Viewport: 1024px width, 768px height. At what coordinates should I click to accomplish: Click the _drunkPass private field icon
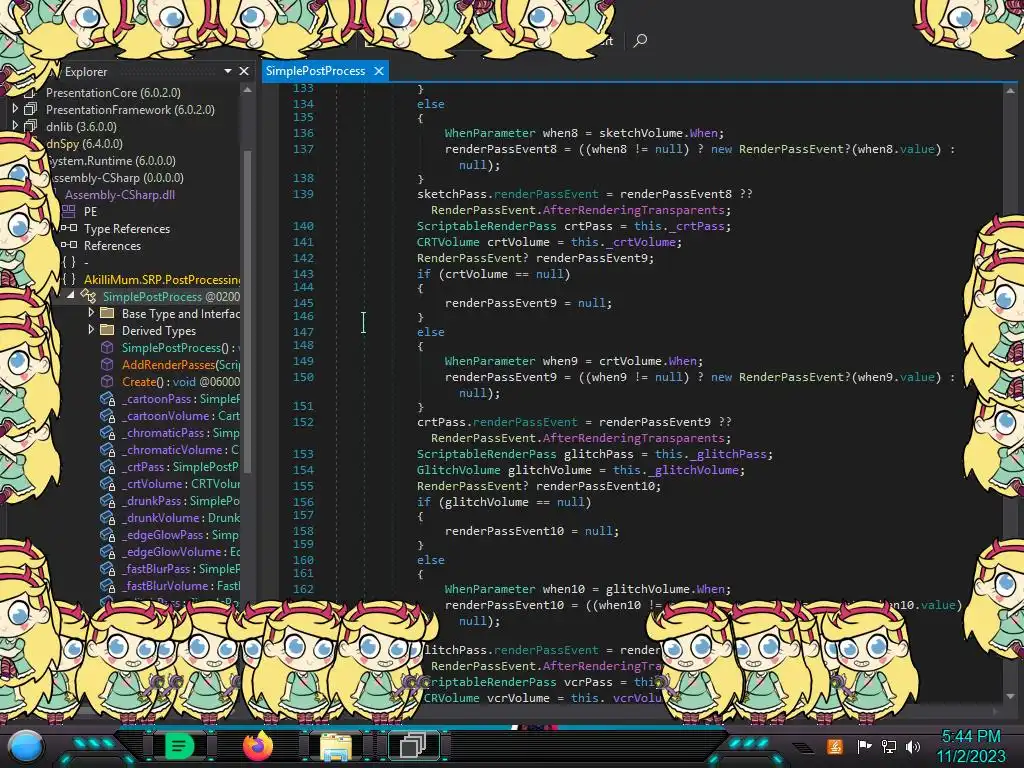click(x=107, y=500)
